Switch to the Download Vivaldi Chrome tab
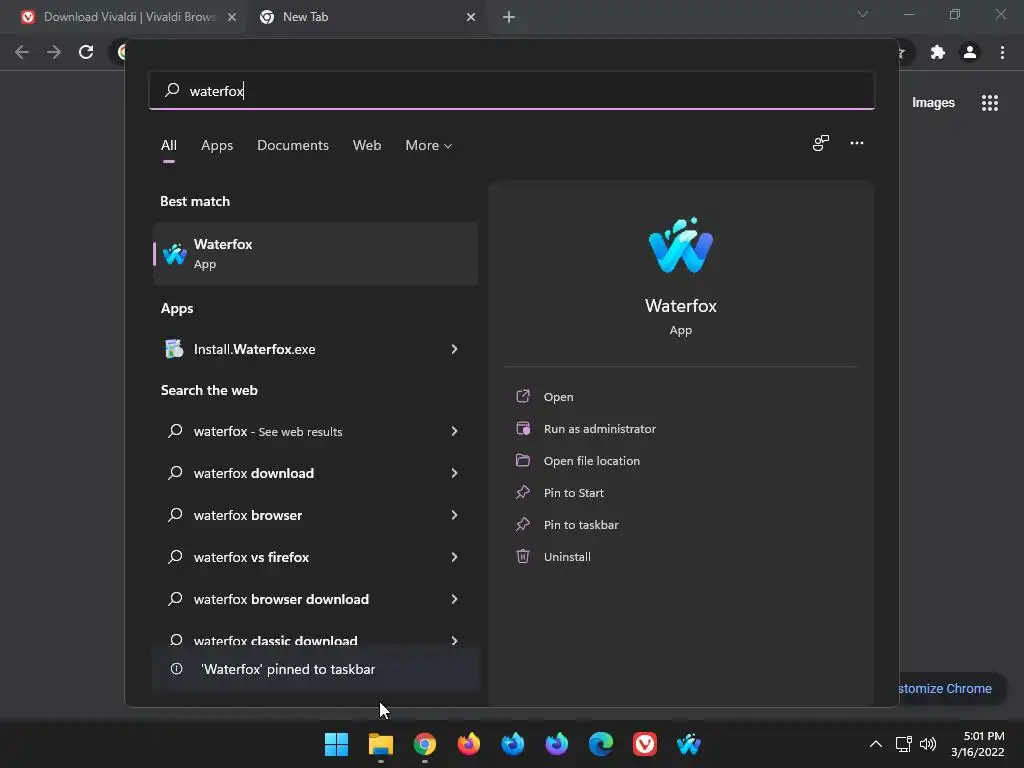Screen dimensions: 1024x768 click(x=129, y=17)
